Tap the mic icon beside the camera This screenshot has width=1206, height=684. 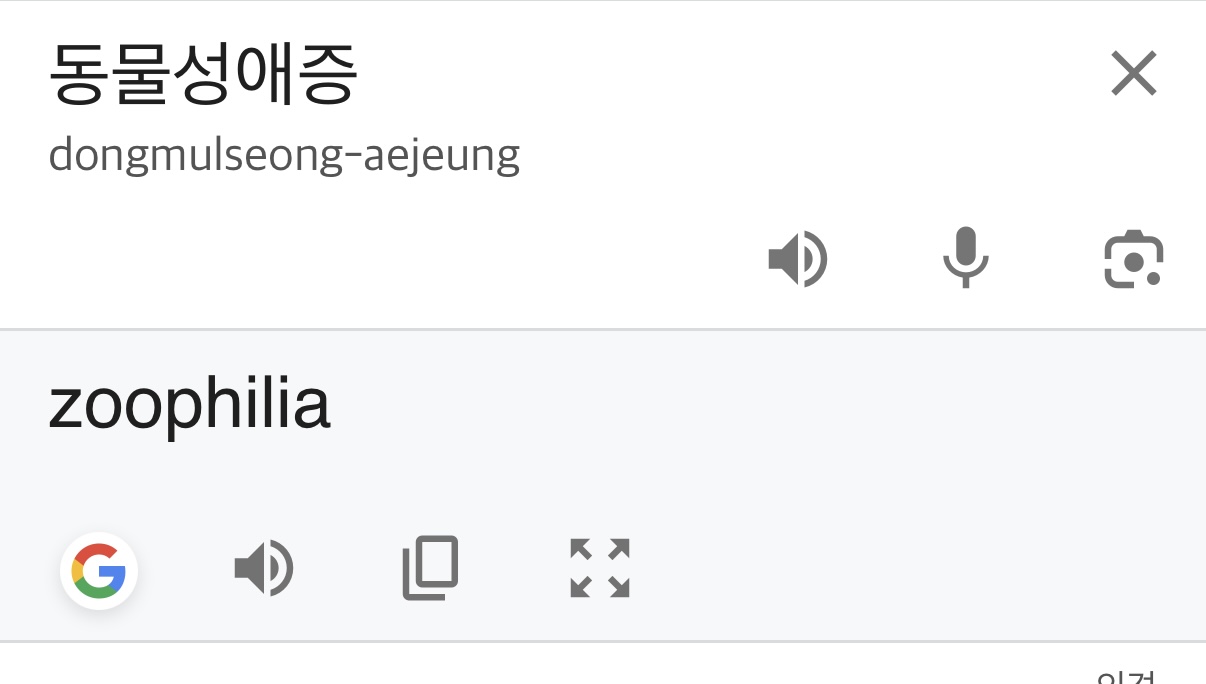pos(965,258)
